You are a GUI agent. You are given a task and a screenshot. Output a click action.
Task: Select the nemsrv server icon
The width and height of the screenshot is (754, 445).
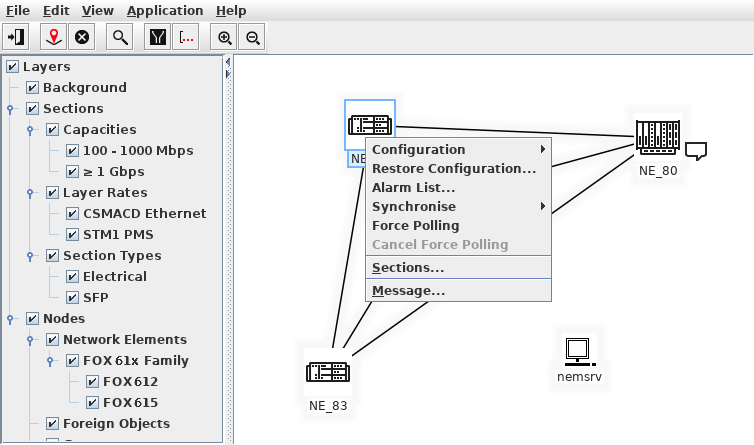click(577, 350)
